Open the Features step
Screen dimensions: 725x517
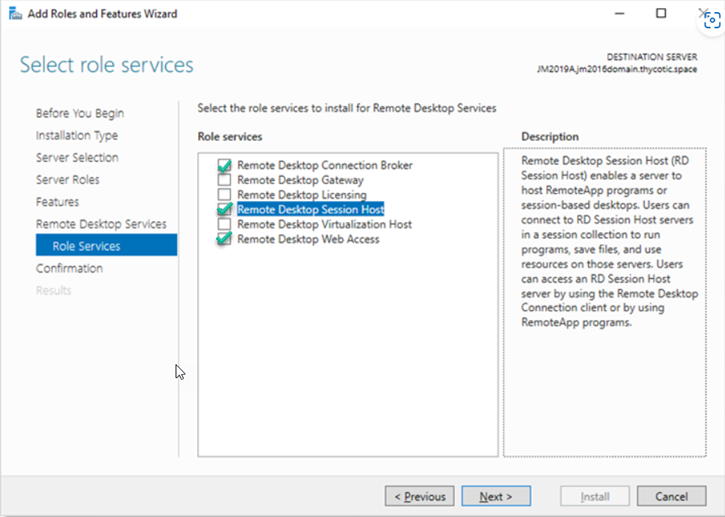pyautogui.click(x=57, y=202)
